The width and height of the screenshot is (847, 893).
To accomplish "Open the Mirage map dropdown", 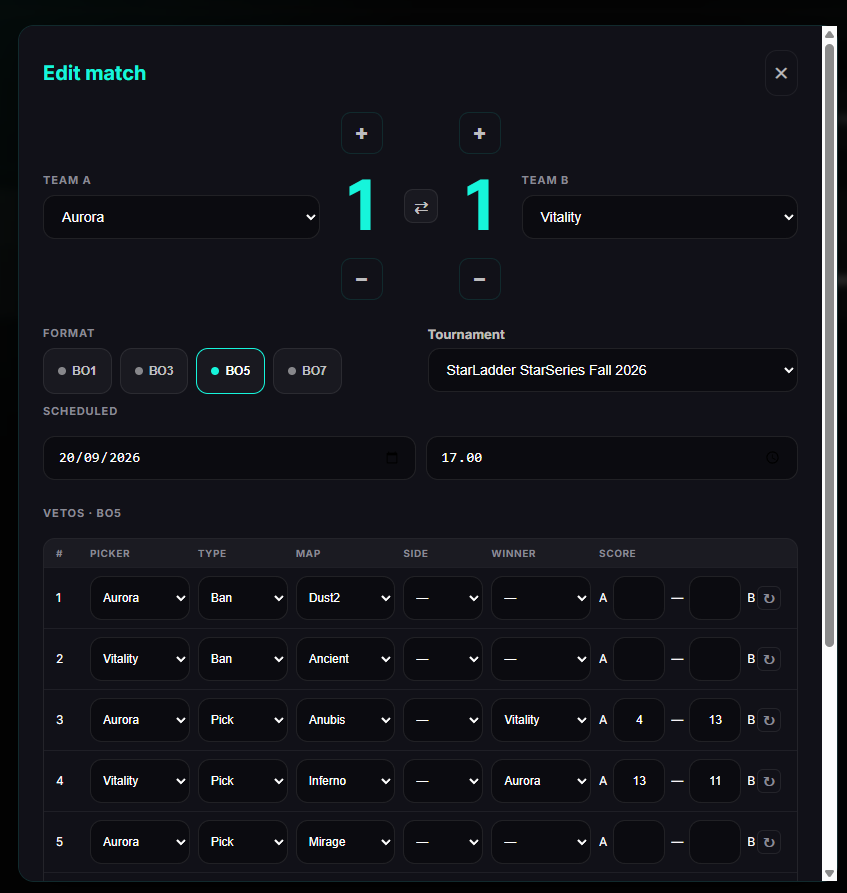I will (345, 842).
